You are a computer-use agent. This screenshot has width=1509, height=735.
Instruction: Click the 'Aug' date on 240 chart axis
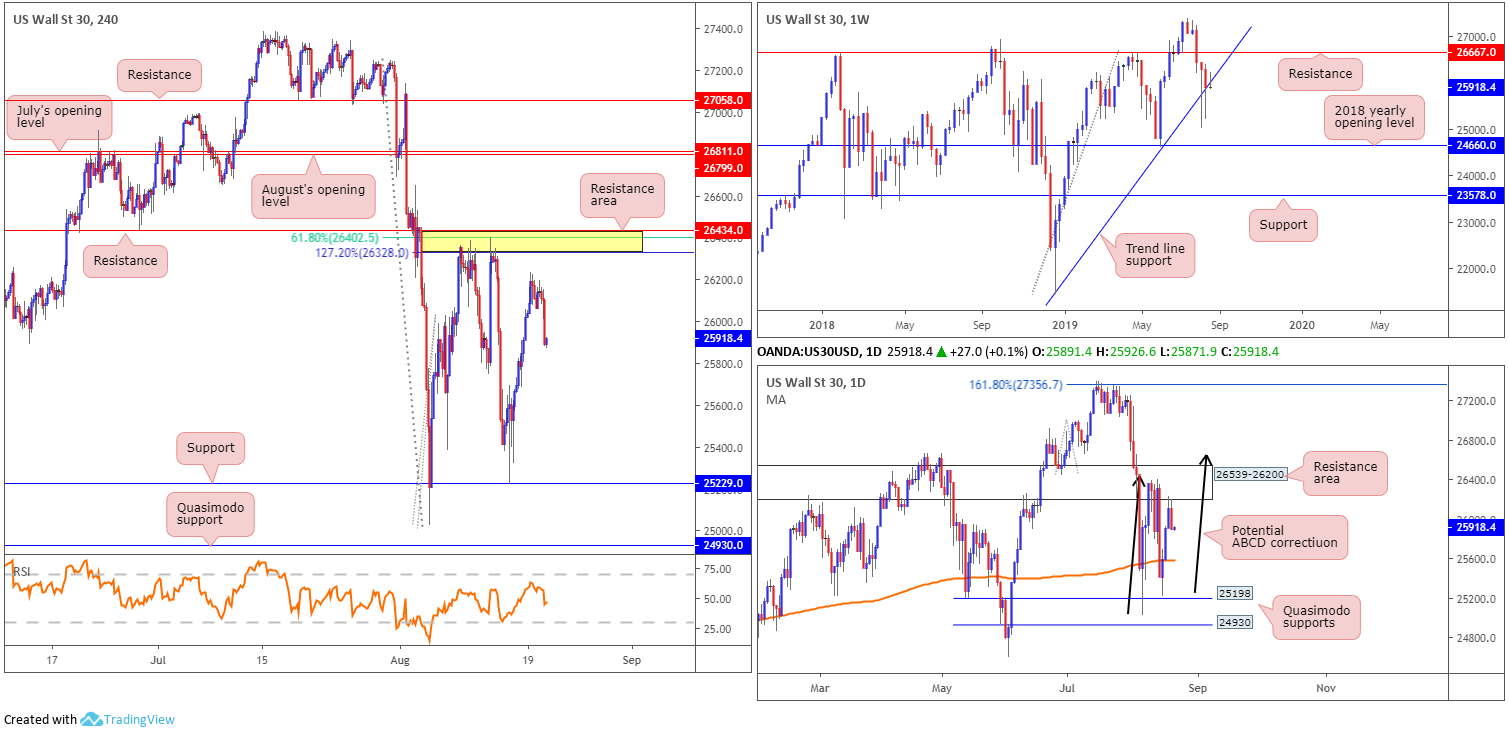point(400,660)
